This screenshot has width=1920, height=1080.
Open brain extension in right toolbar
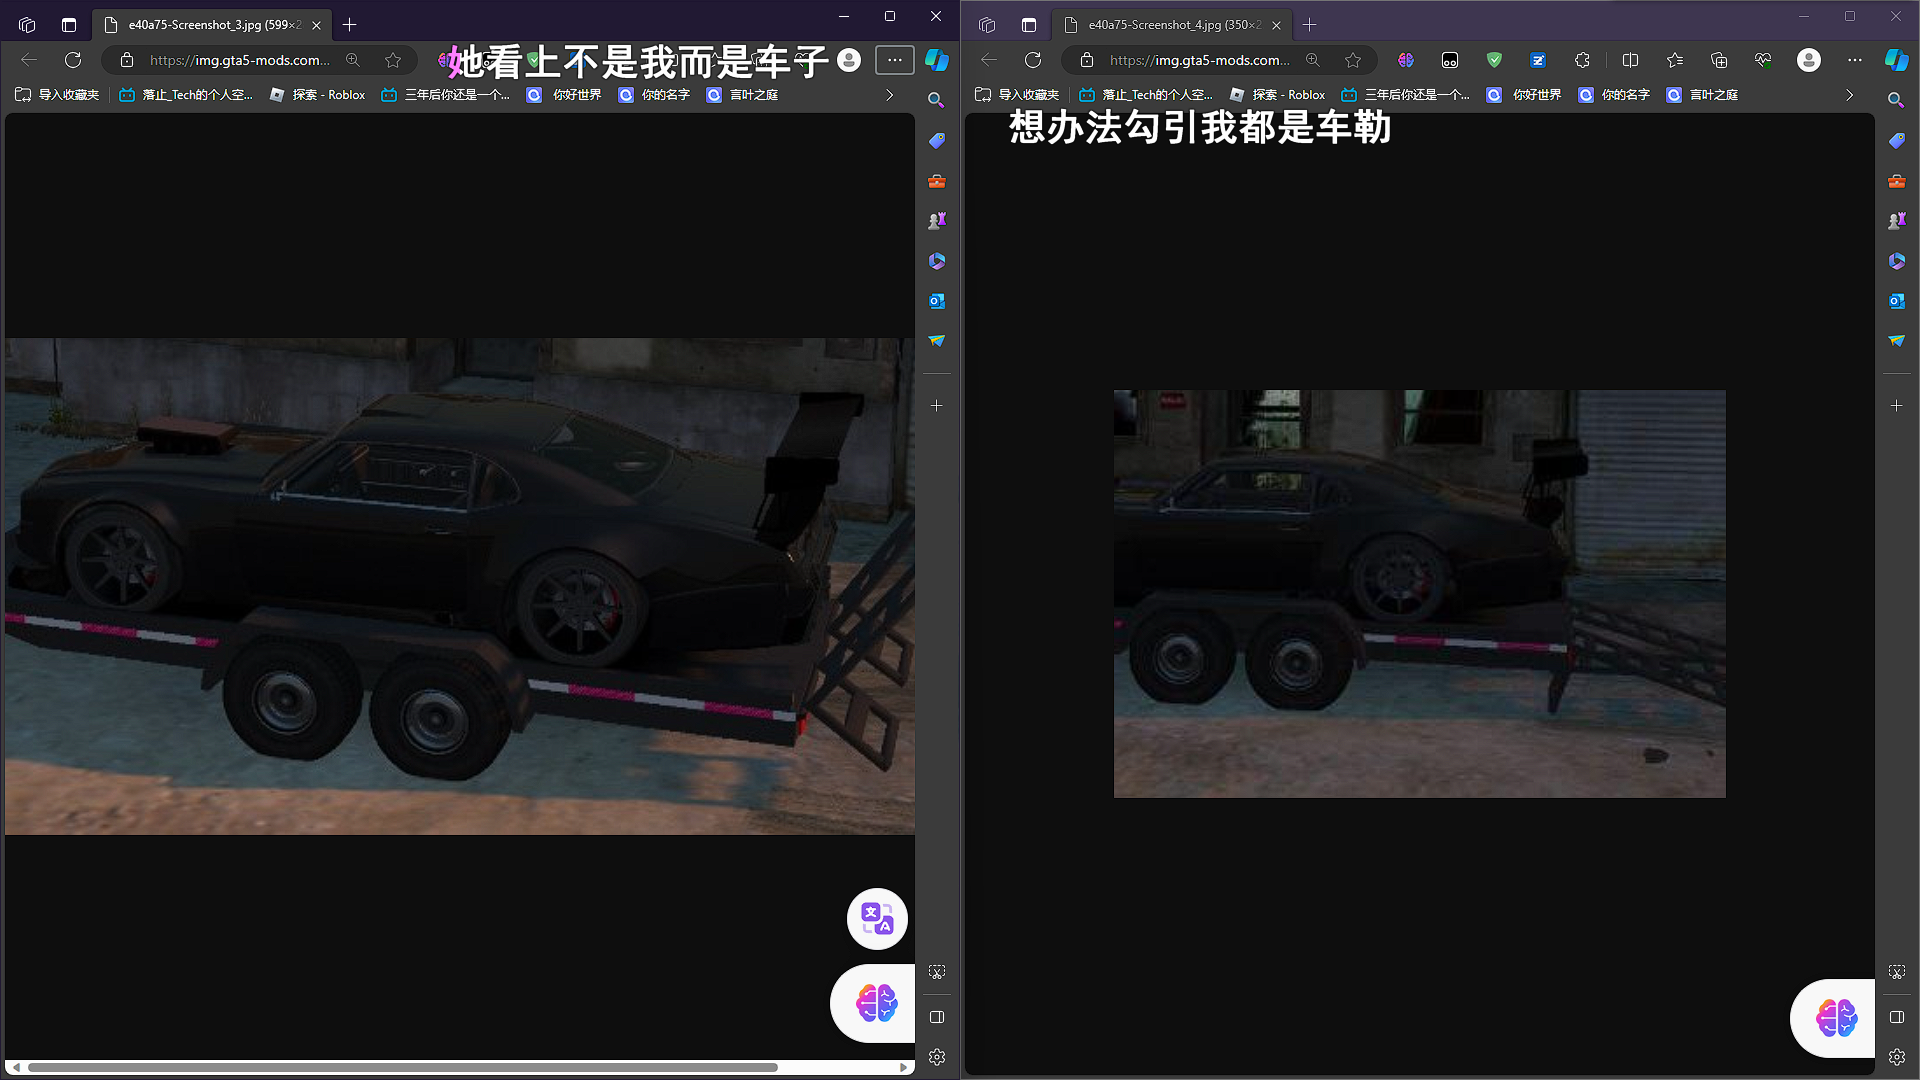click(1406, 60)
